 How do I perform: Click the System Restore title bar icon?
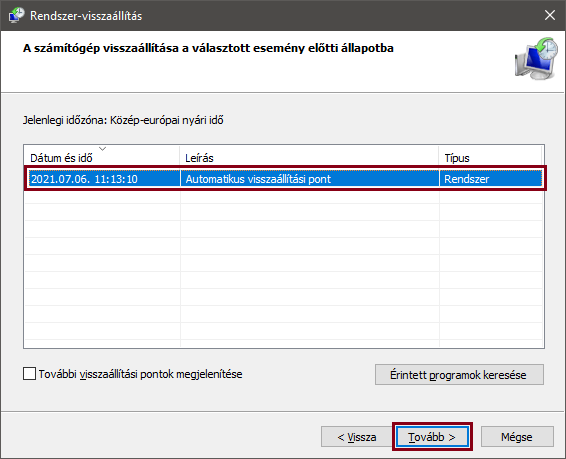pyautogui.click(x=16, y=16)
